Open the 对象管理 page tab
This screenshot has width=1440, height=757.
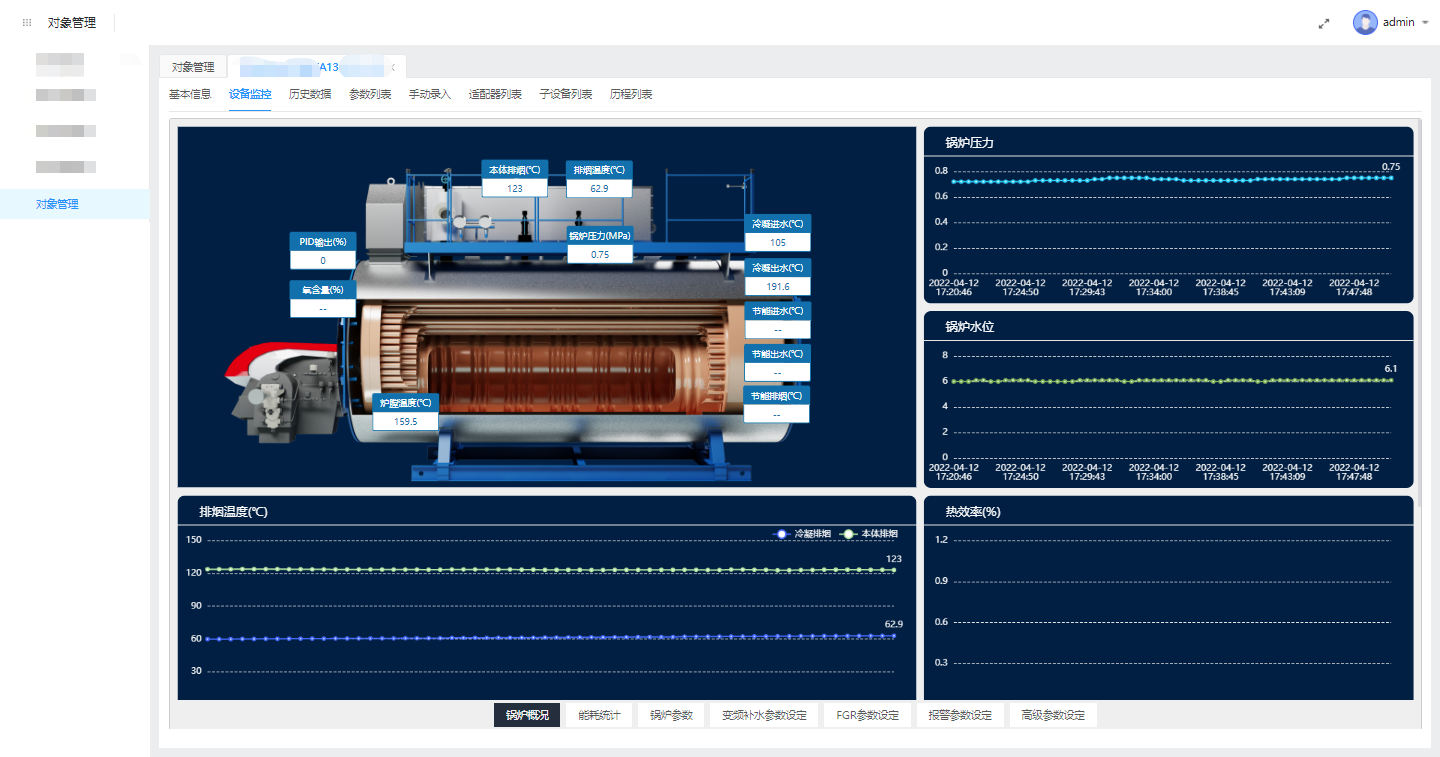pos(193,67)
